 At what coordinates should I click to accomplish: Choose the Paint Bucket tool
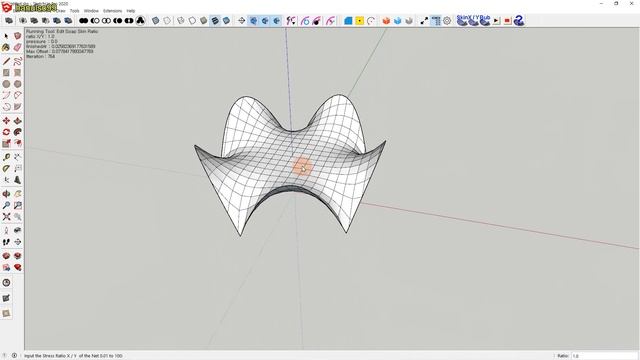(6, 48)
